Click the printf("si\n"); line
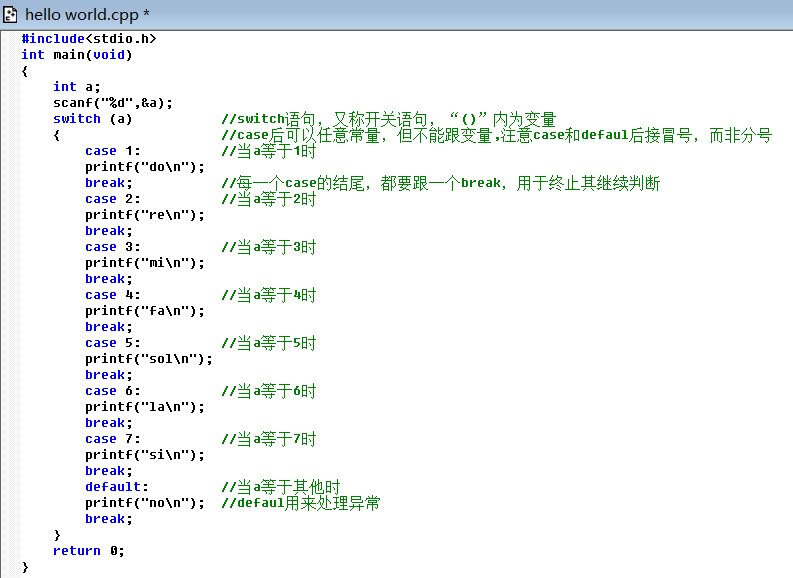793x578 pixels. click(x=145, y=455)
